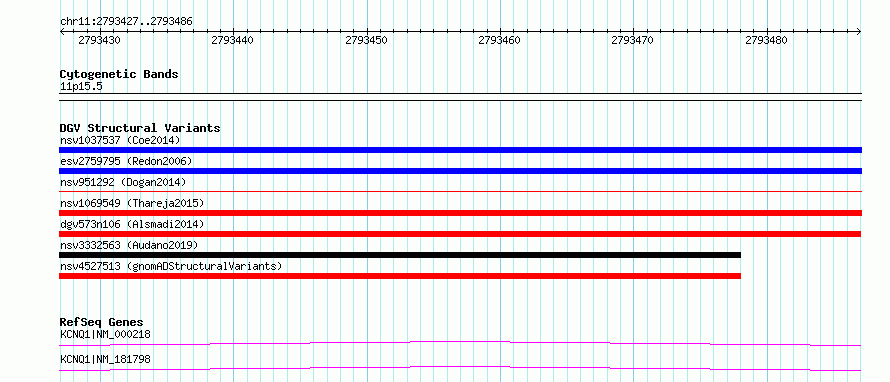The width and height of the screenshot is (890, 382).
Task: Open variant nsv3332563 (Audano2019) label
Action: [129, 245]
